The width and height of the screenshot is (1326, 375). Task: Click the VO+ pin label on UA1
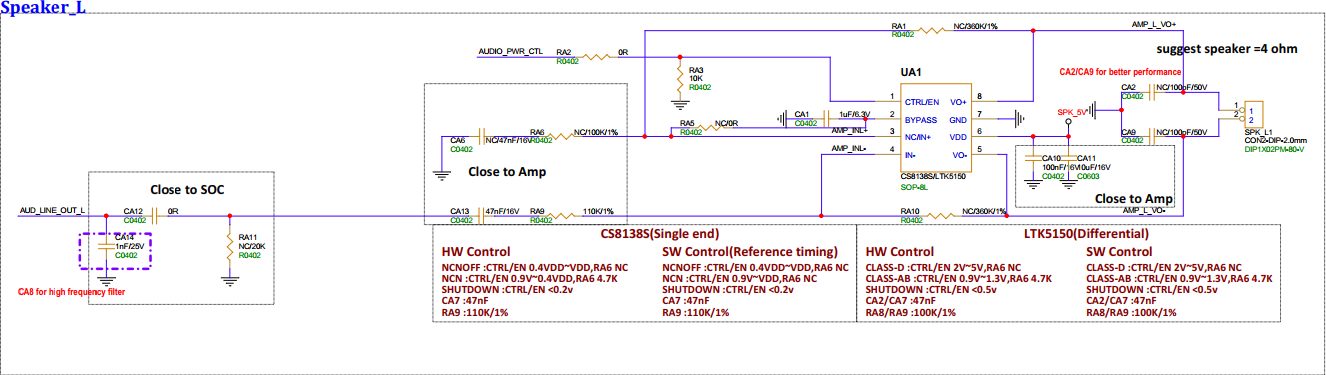click(957, 102)
